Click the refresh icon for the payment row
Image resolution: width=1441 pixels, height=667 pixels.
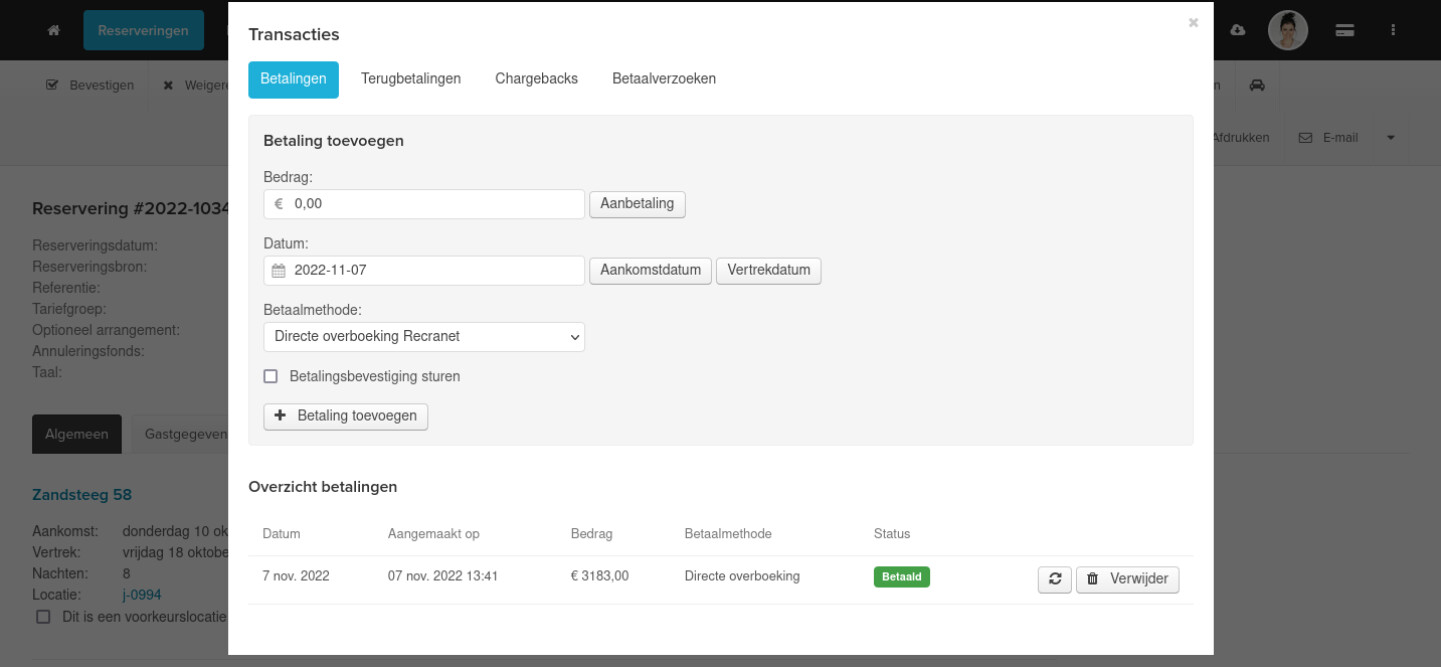point(1054,579)
